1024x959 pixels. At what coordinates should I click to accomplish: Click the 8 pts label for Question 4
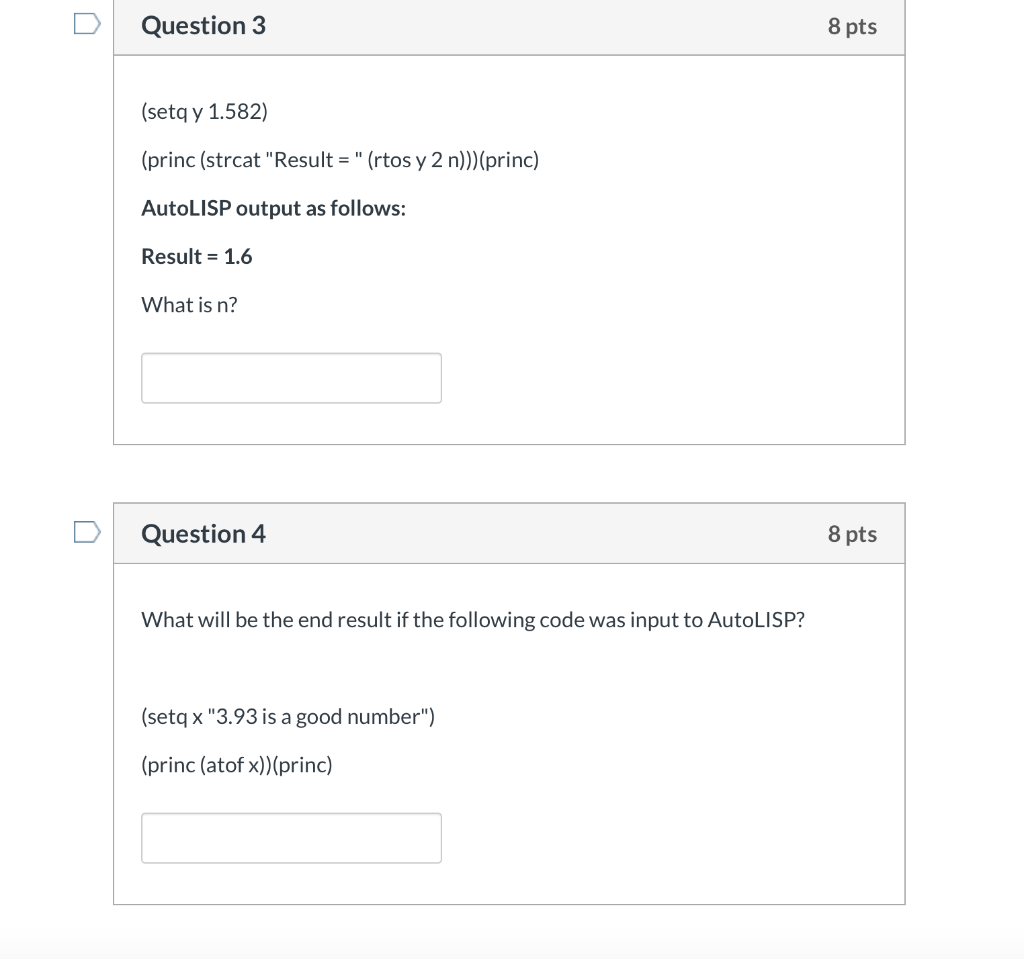click(x=851, y=534)
